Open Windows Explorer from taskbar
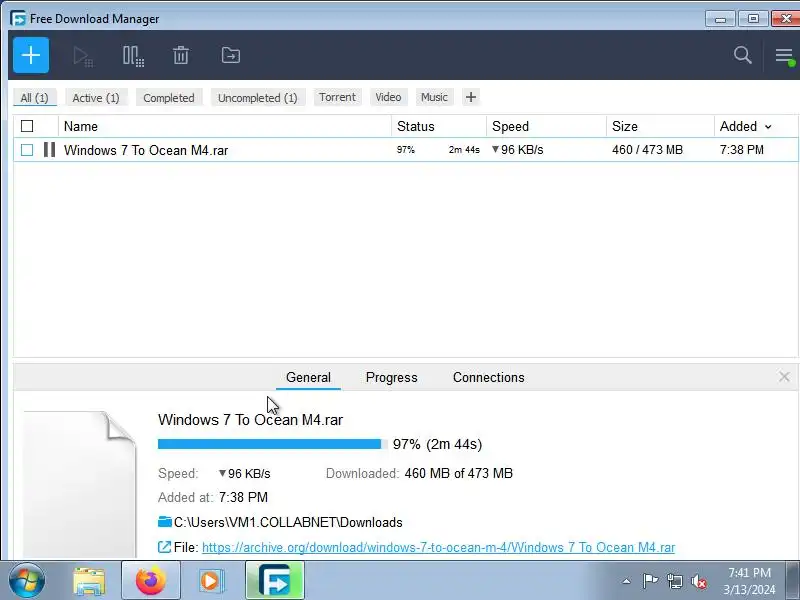This screenshot has height=600, width=800. point(89,581)
